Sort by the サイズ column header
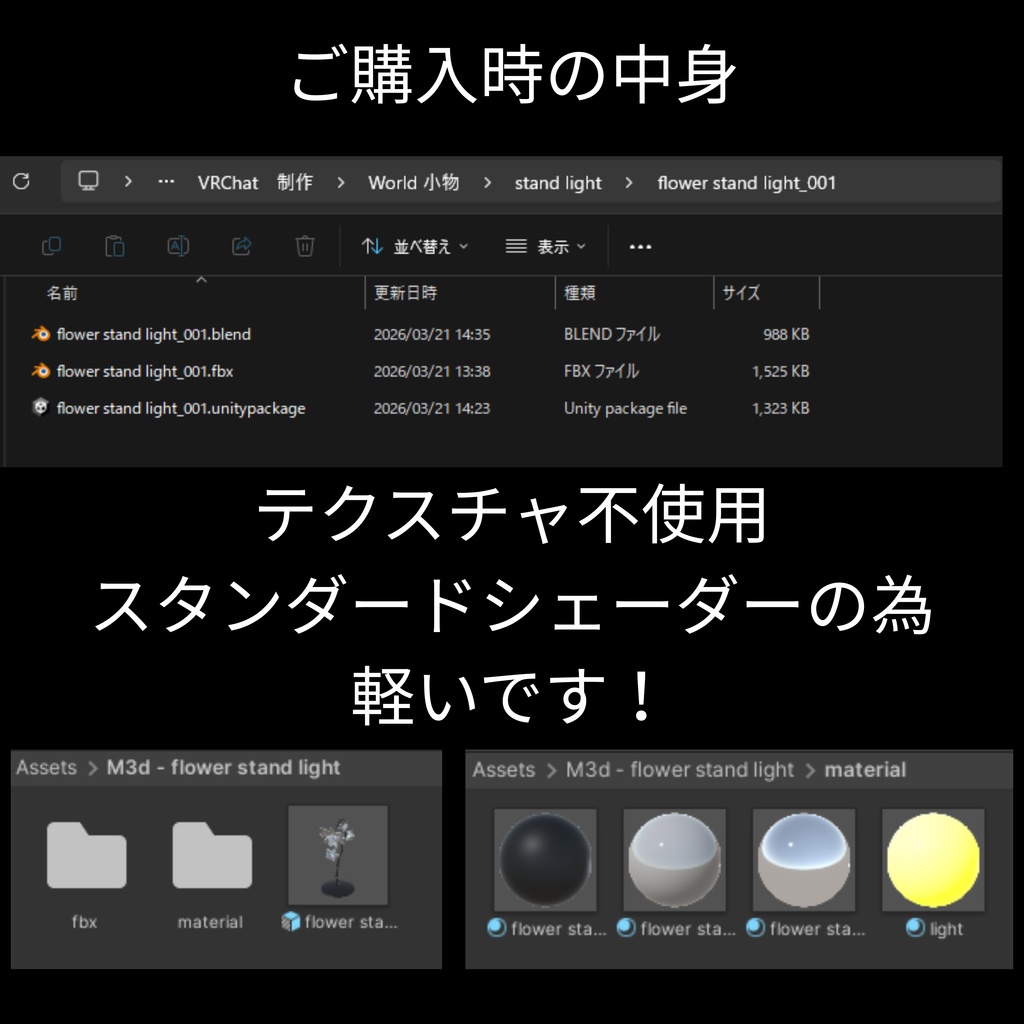 point(741,293)
